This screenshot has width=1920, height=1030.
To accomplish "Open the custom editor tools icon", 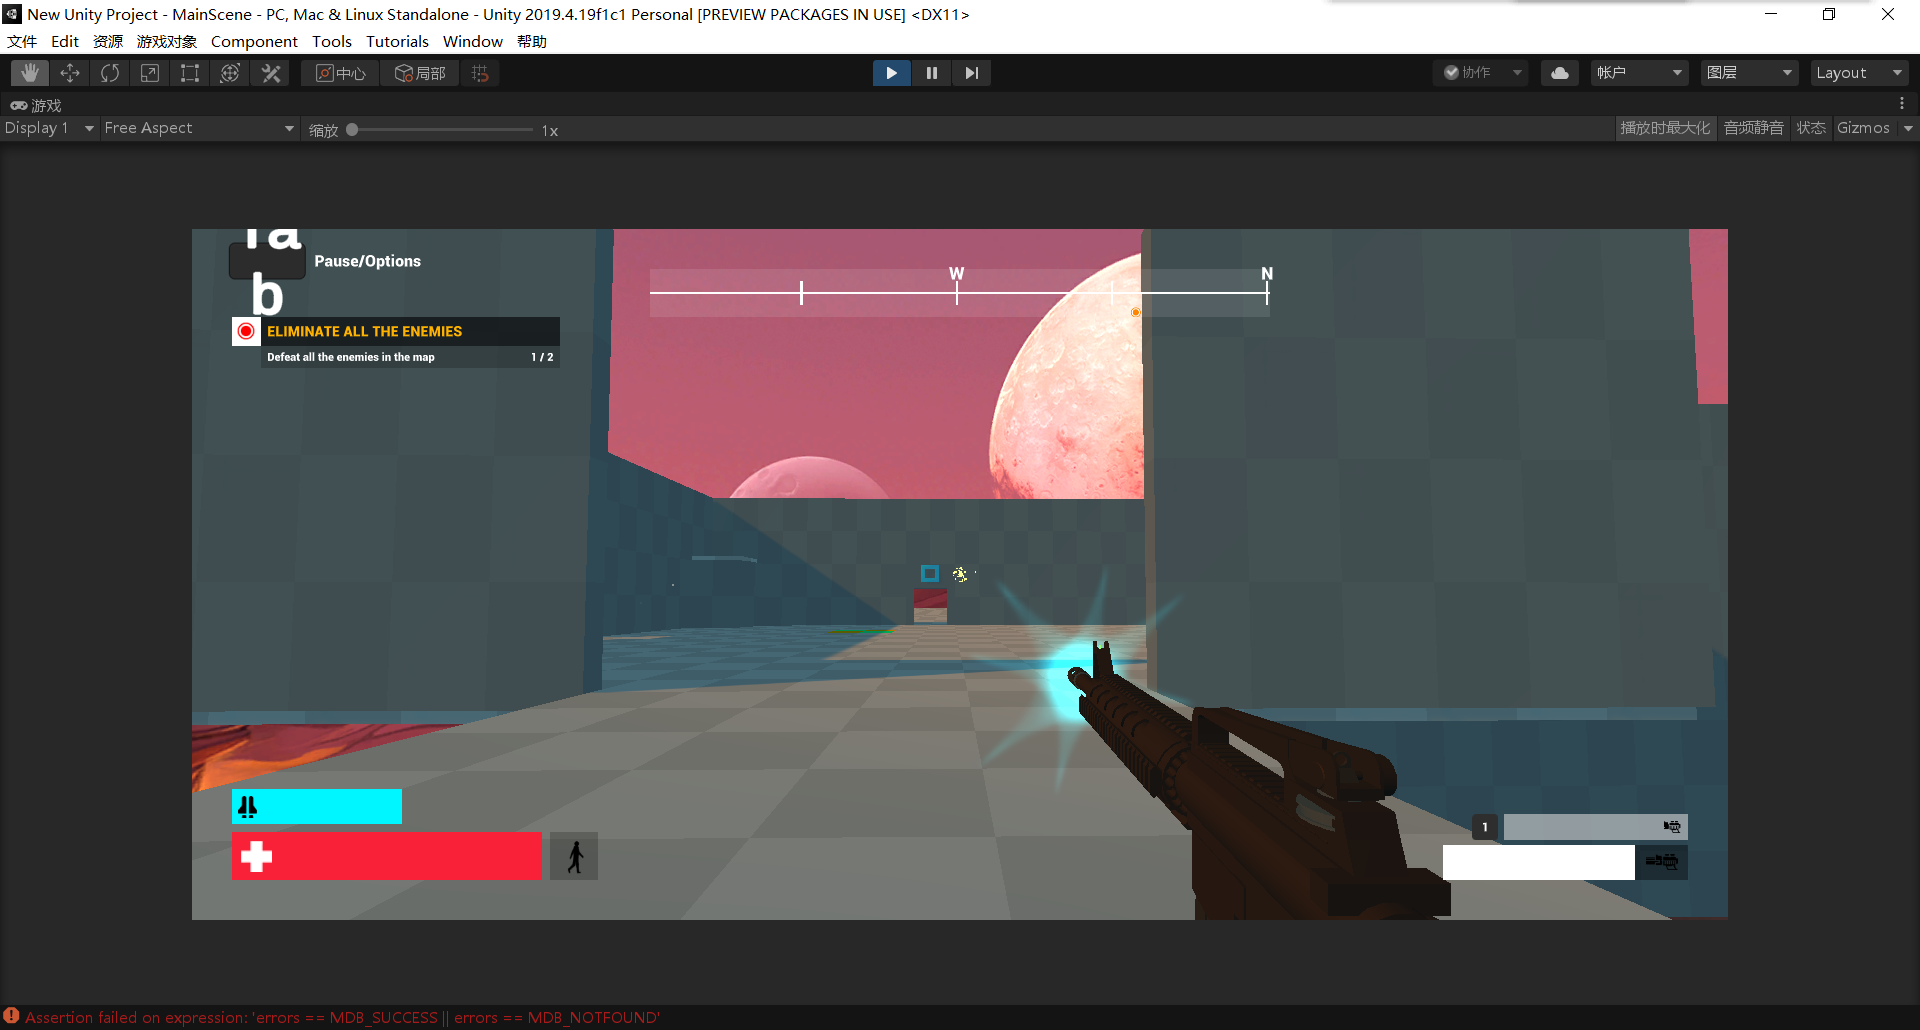I will coord(269,72).
